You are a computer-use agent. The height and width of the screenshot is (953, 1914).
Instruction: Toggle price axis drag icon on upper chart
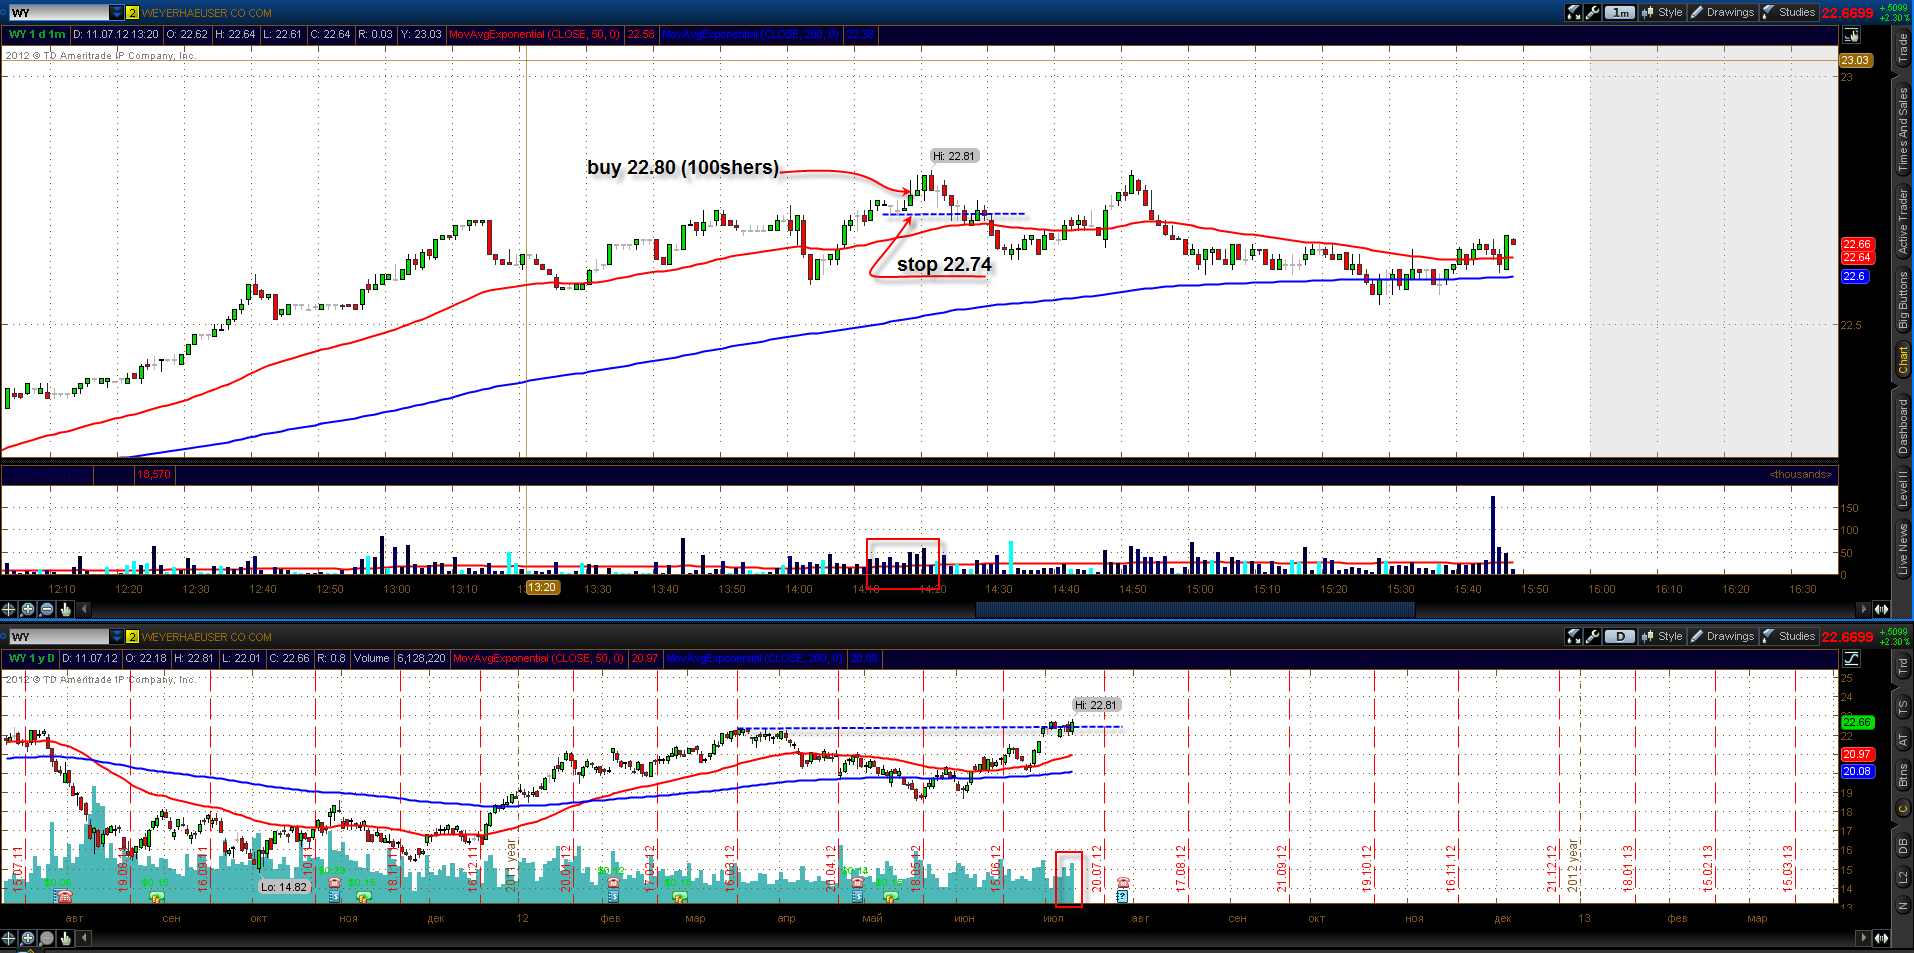tap(1851, 35)
